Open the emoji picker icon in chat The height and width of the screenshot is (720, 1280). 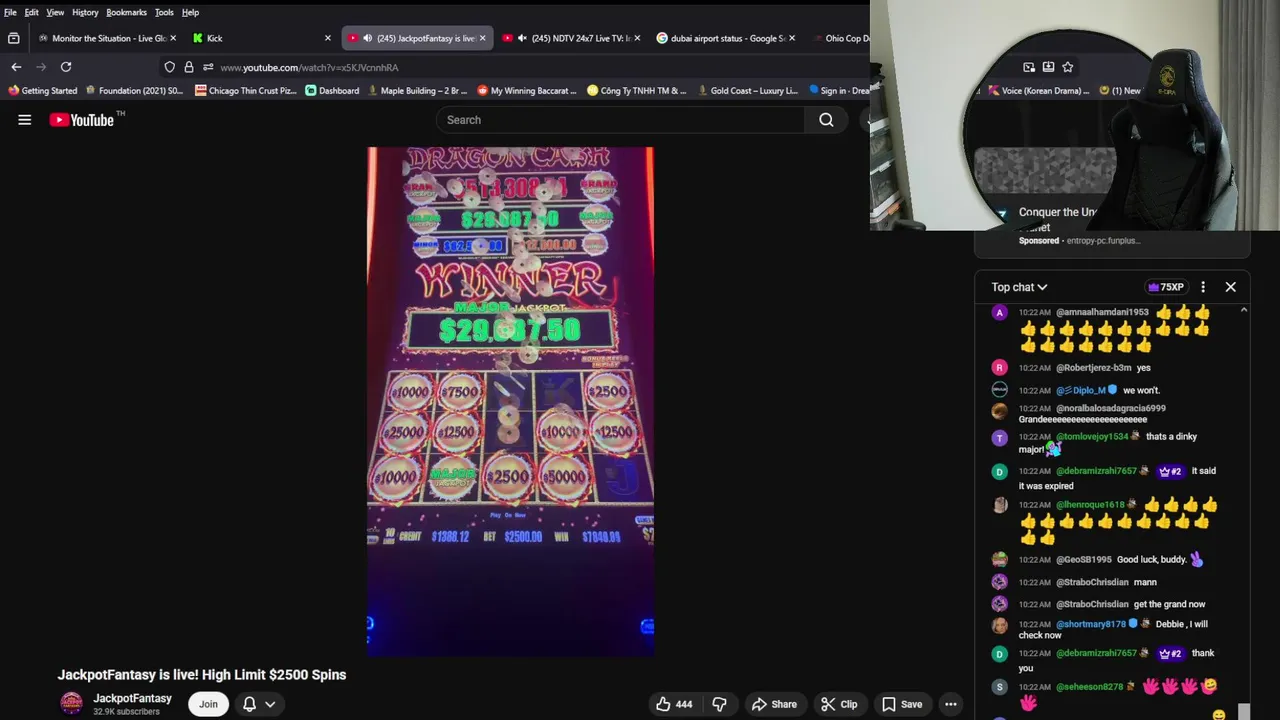[1218, 714]
